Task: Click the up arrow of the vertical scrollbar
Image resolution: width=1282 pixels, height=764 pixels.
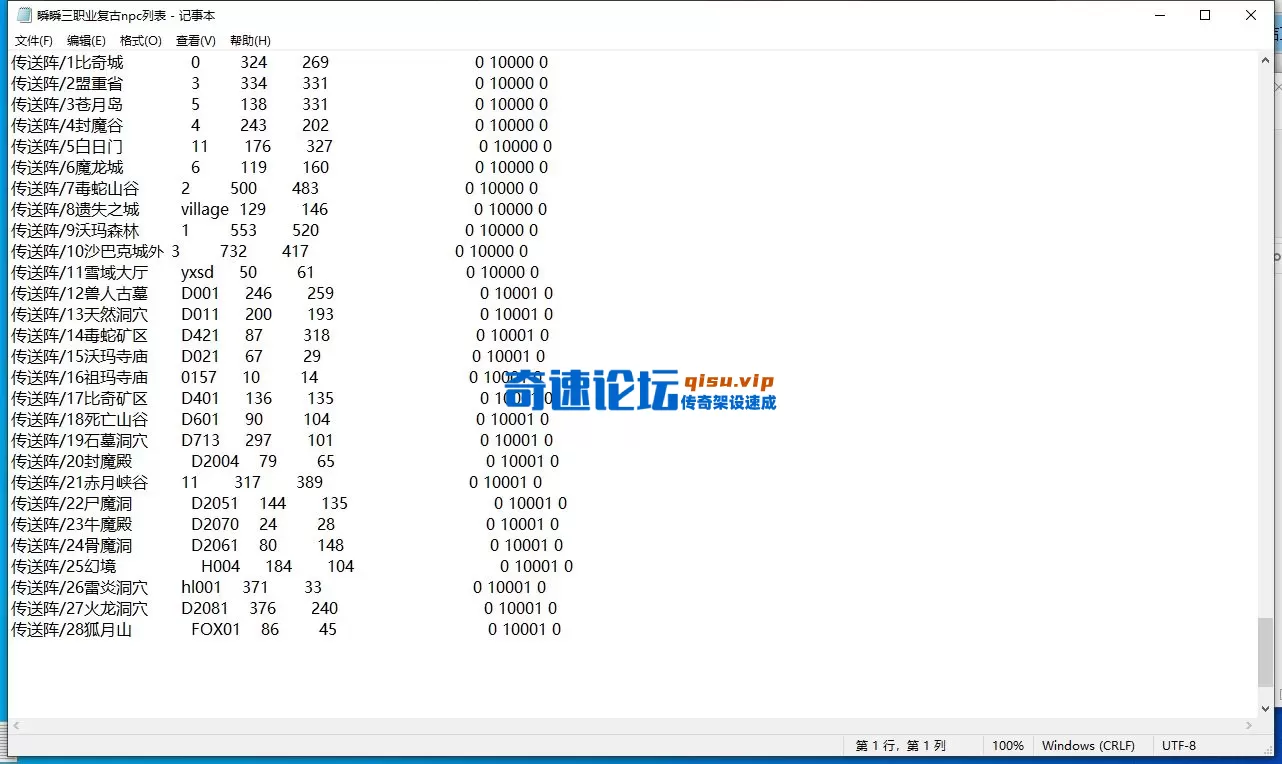Action: coord(1264,61)
